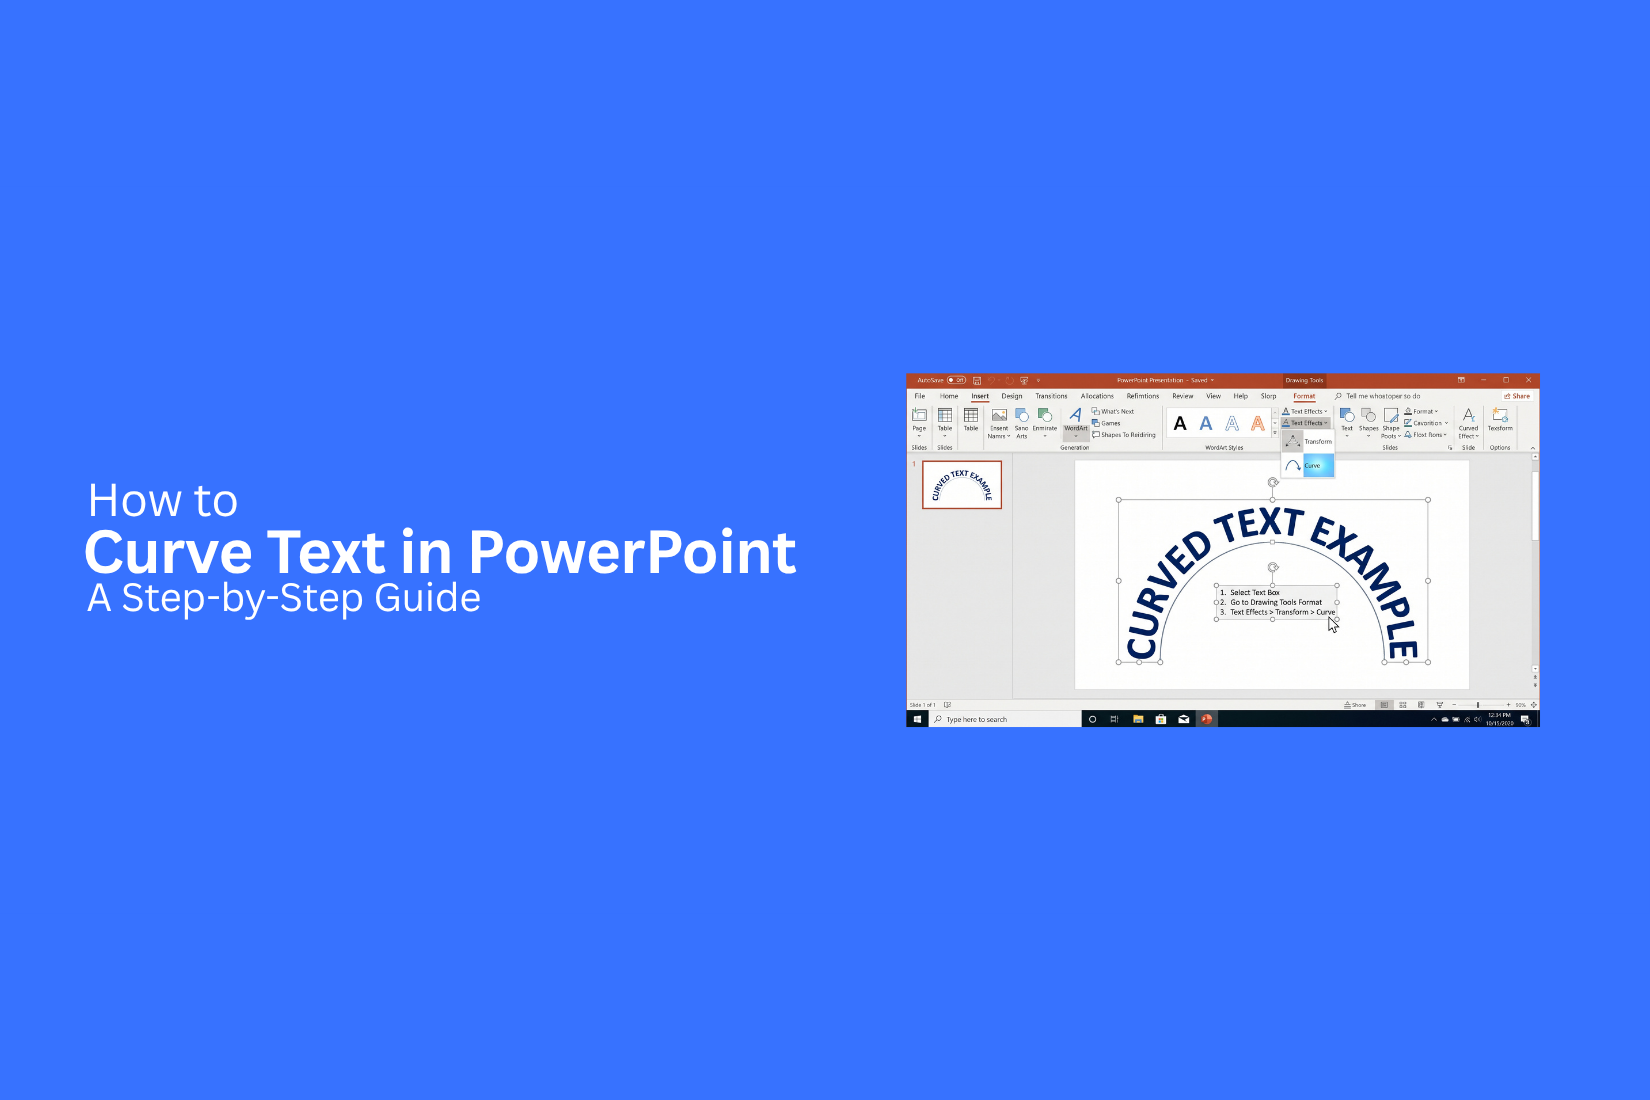Open Task View on the taskbar
The width and height of the screenshot is (1650, 1100).
tap(1114, 719)
